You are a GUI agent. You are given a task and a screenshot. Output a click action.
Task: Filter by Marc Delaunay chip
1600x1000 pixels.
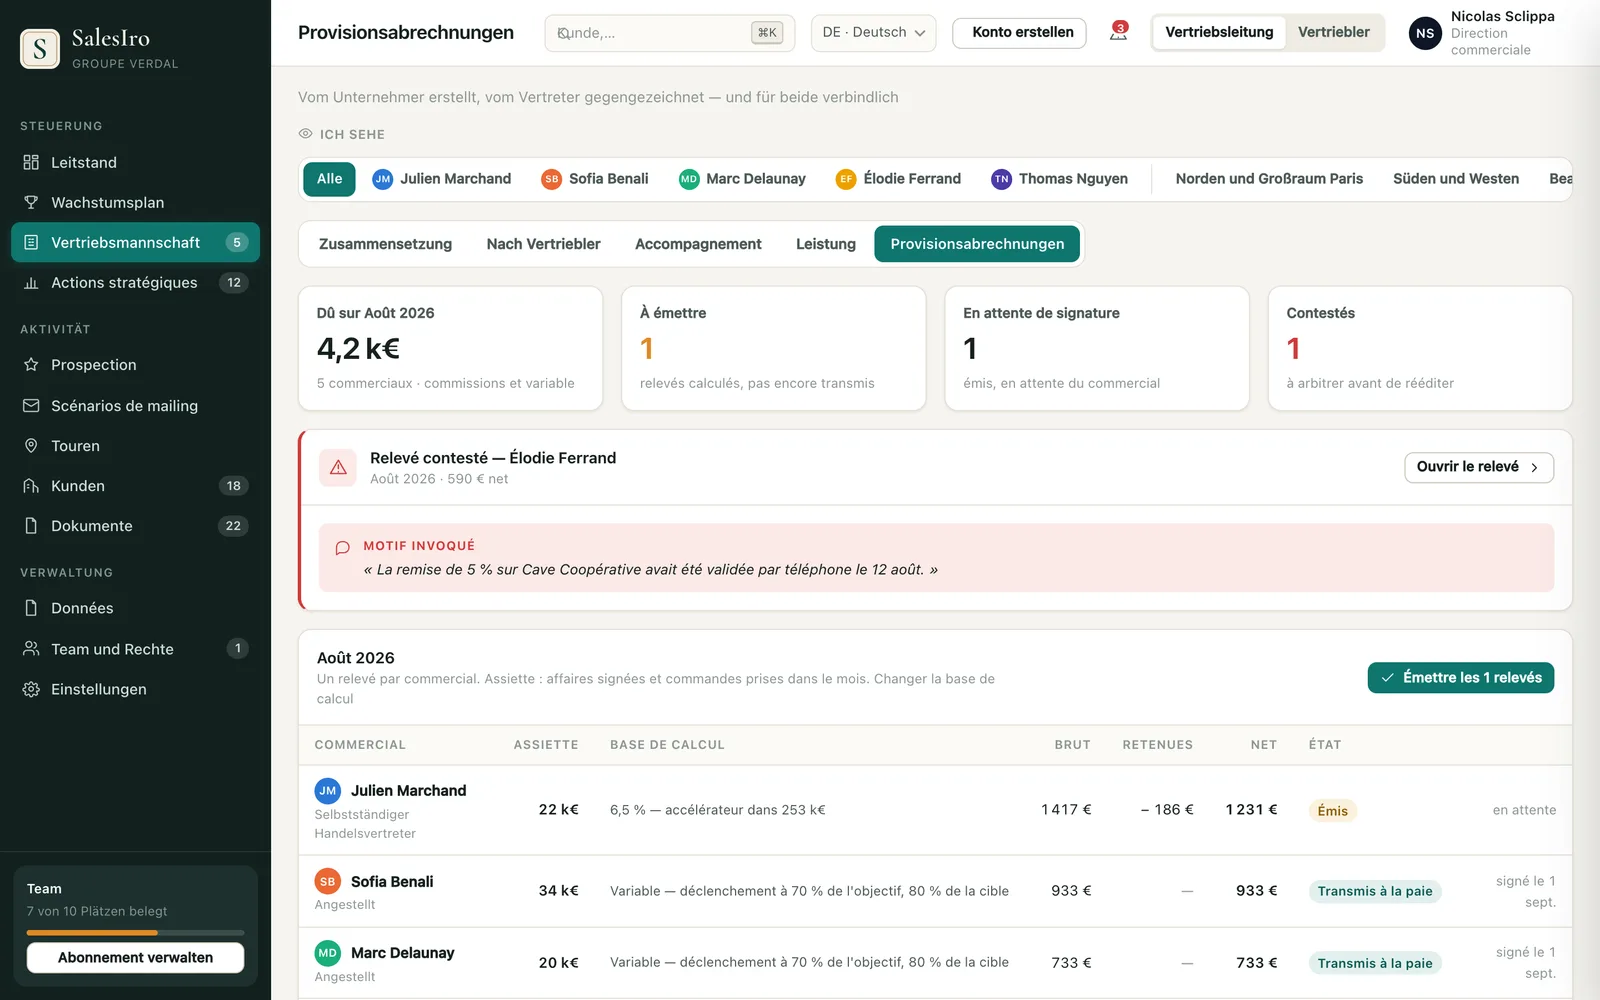743,179
